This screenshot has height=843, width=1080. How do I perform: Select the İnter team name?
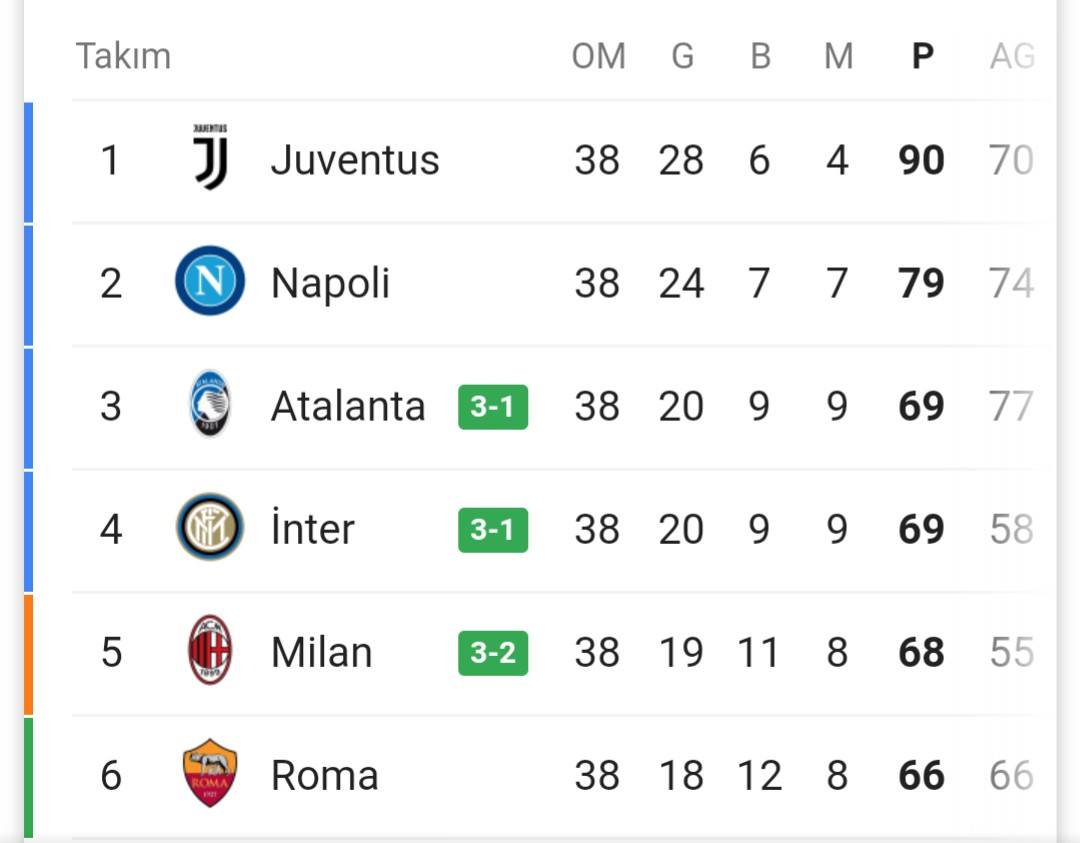click(313, 529)
